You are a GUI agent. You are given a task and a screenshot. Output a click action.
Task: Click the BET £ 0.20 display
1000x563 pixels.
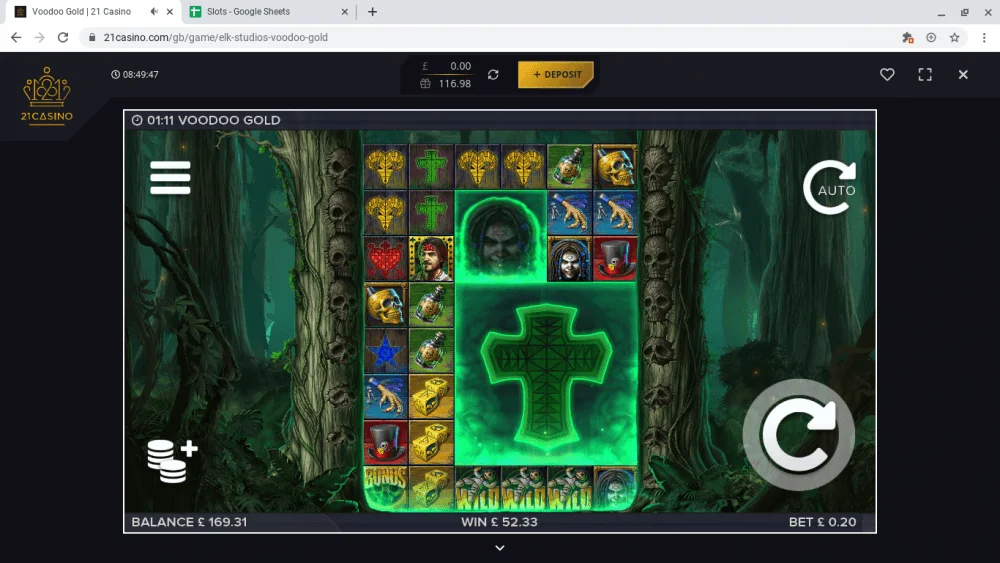point(822,522)
